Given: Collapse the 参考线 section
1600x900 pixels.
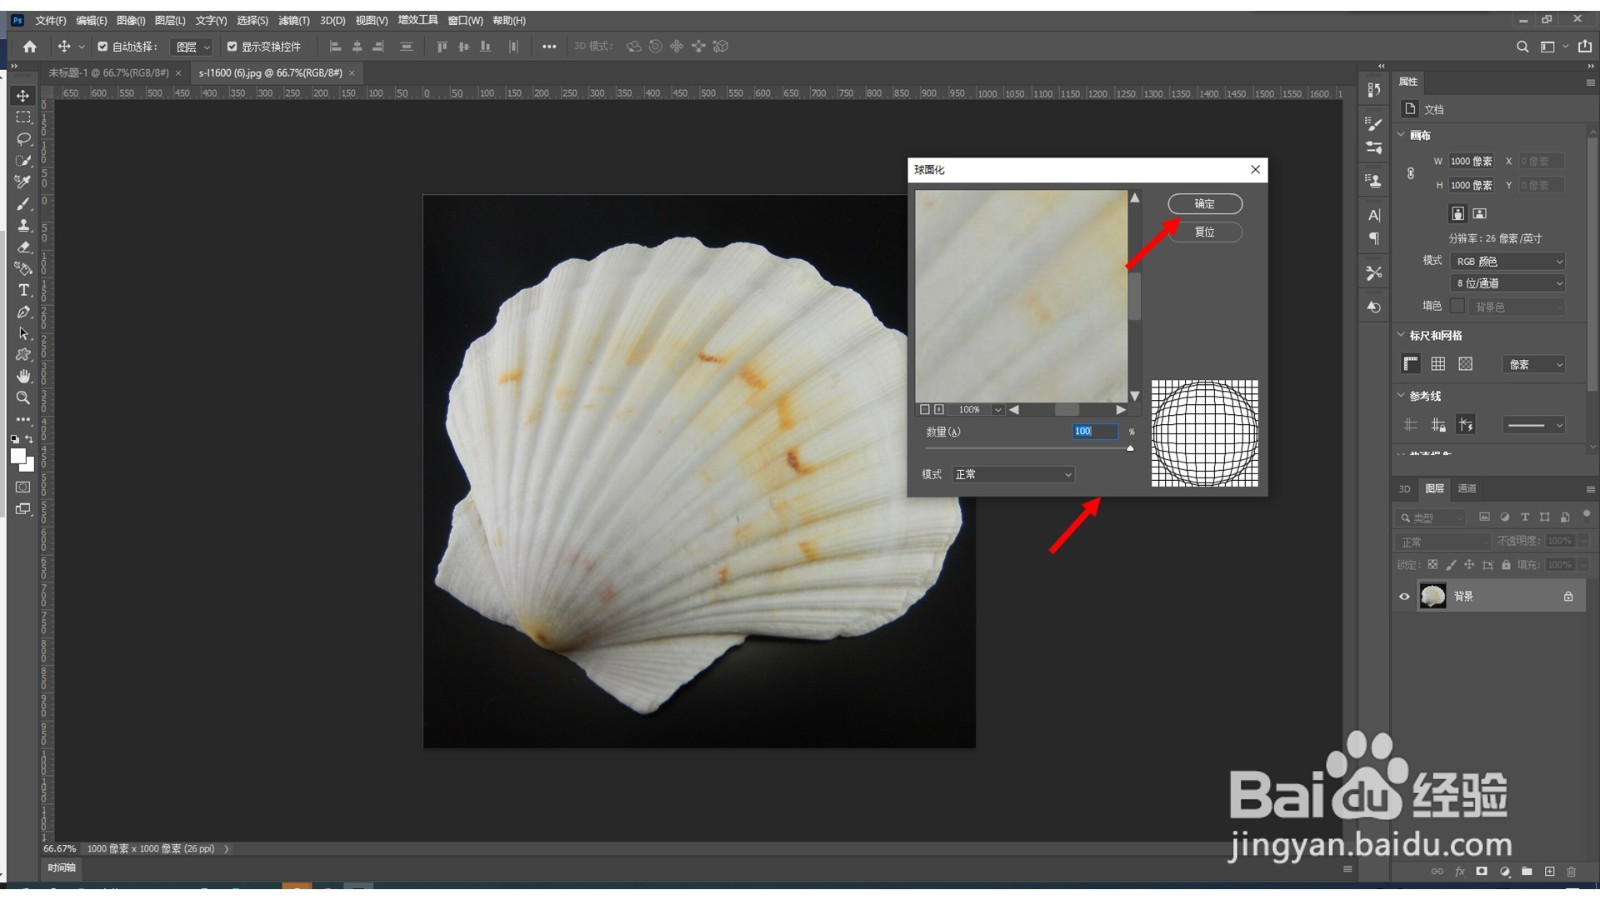Looking at the screenshot, I should [1401, 396].
